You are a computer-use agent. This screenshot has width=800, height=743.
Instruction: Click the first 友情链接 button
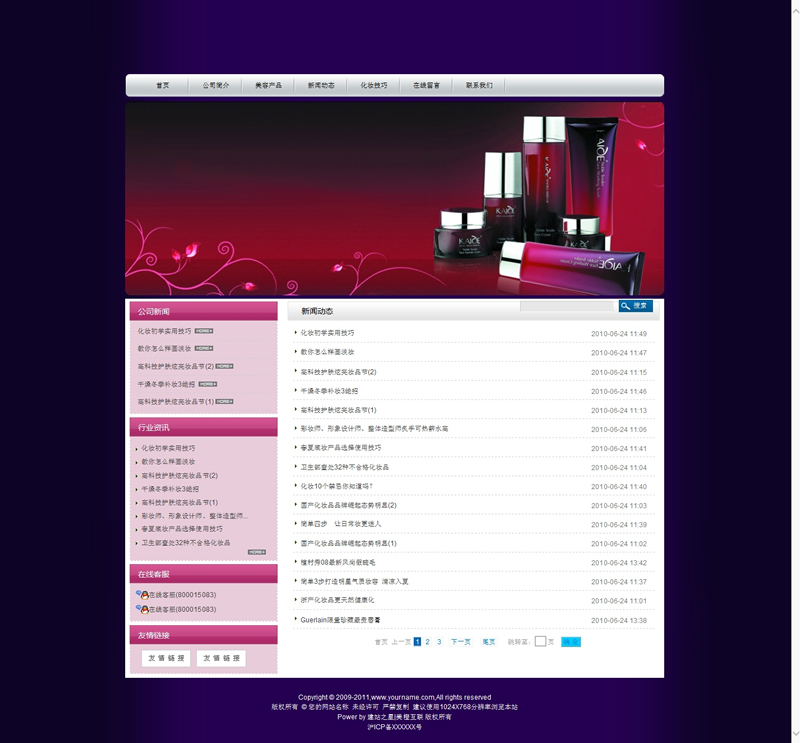[x=166, y=658]
